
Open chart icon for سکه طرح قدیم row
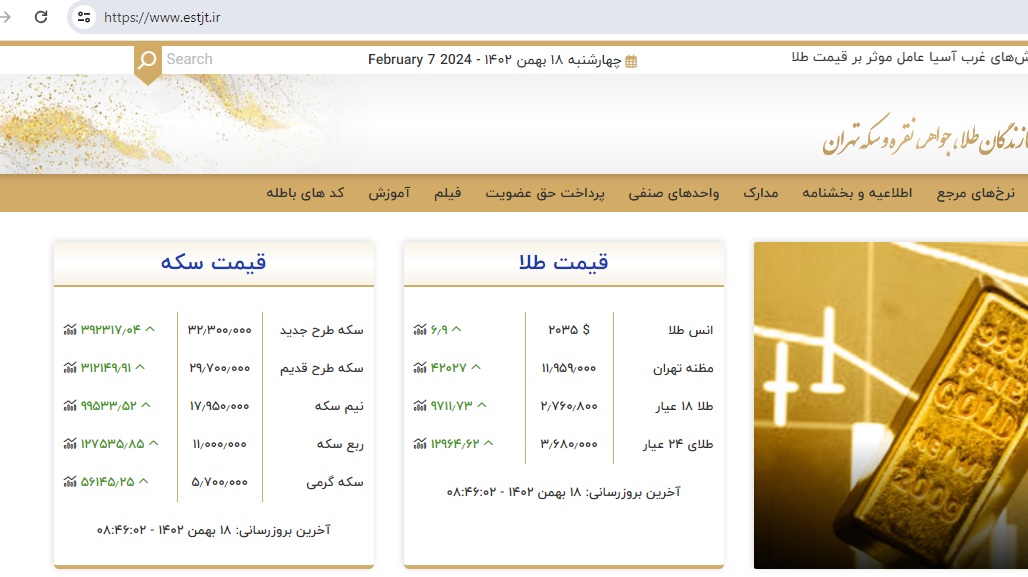(x=70, y=368)
